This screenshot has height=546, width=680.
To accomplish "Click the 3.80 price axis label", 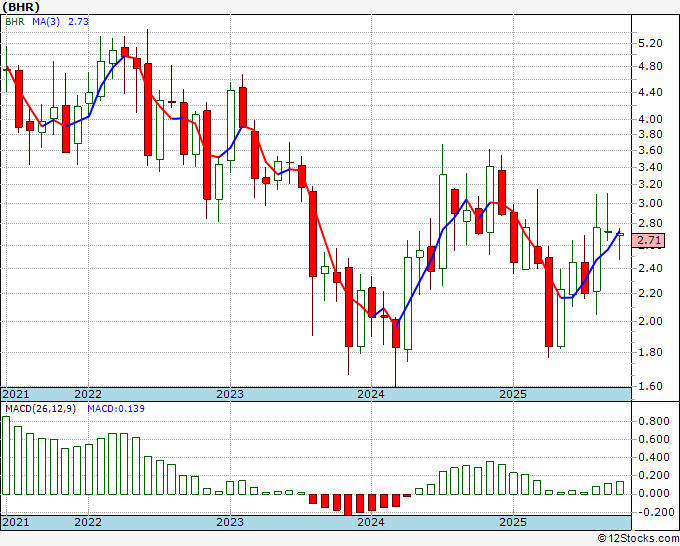I will [x=650, y=134].
